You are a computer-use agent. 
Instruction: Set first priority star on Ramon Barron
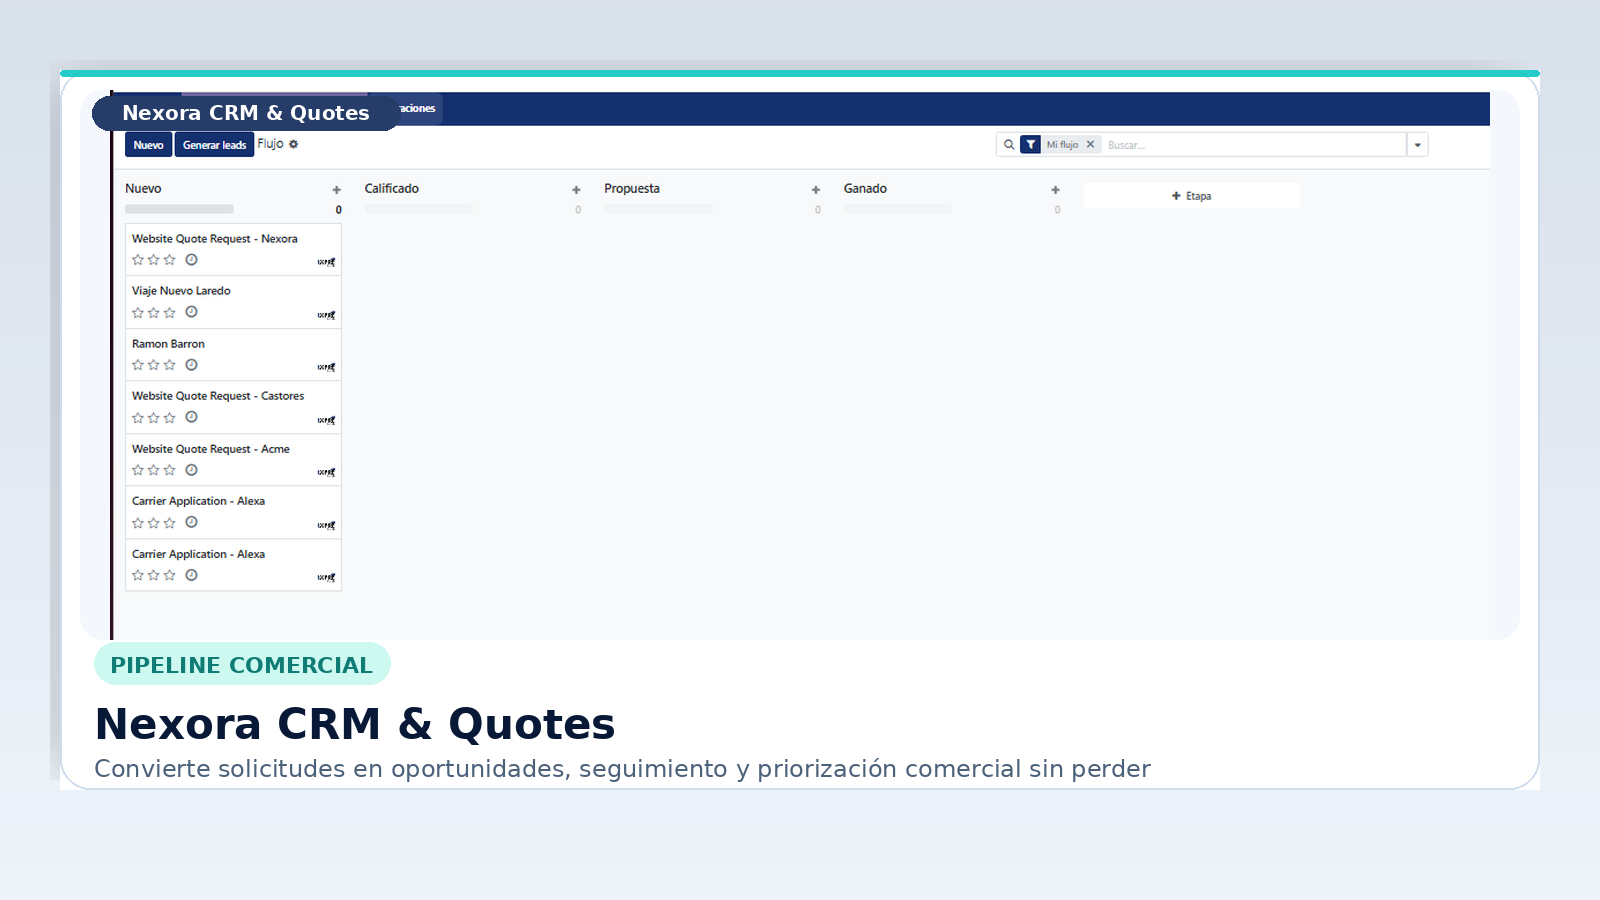138,365
